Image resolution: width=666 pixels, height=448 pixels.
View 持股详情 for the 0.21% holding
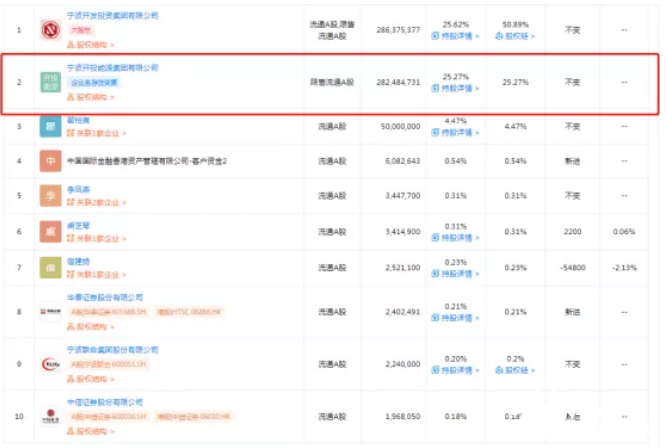pyautogui.click(x=455, y=318)
